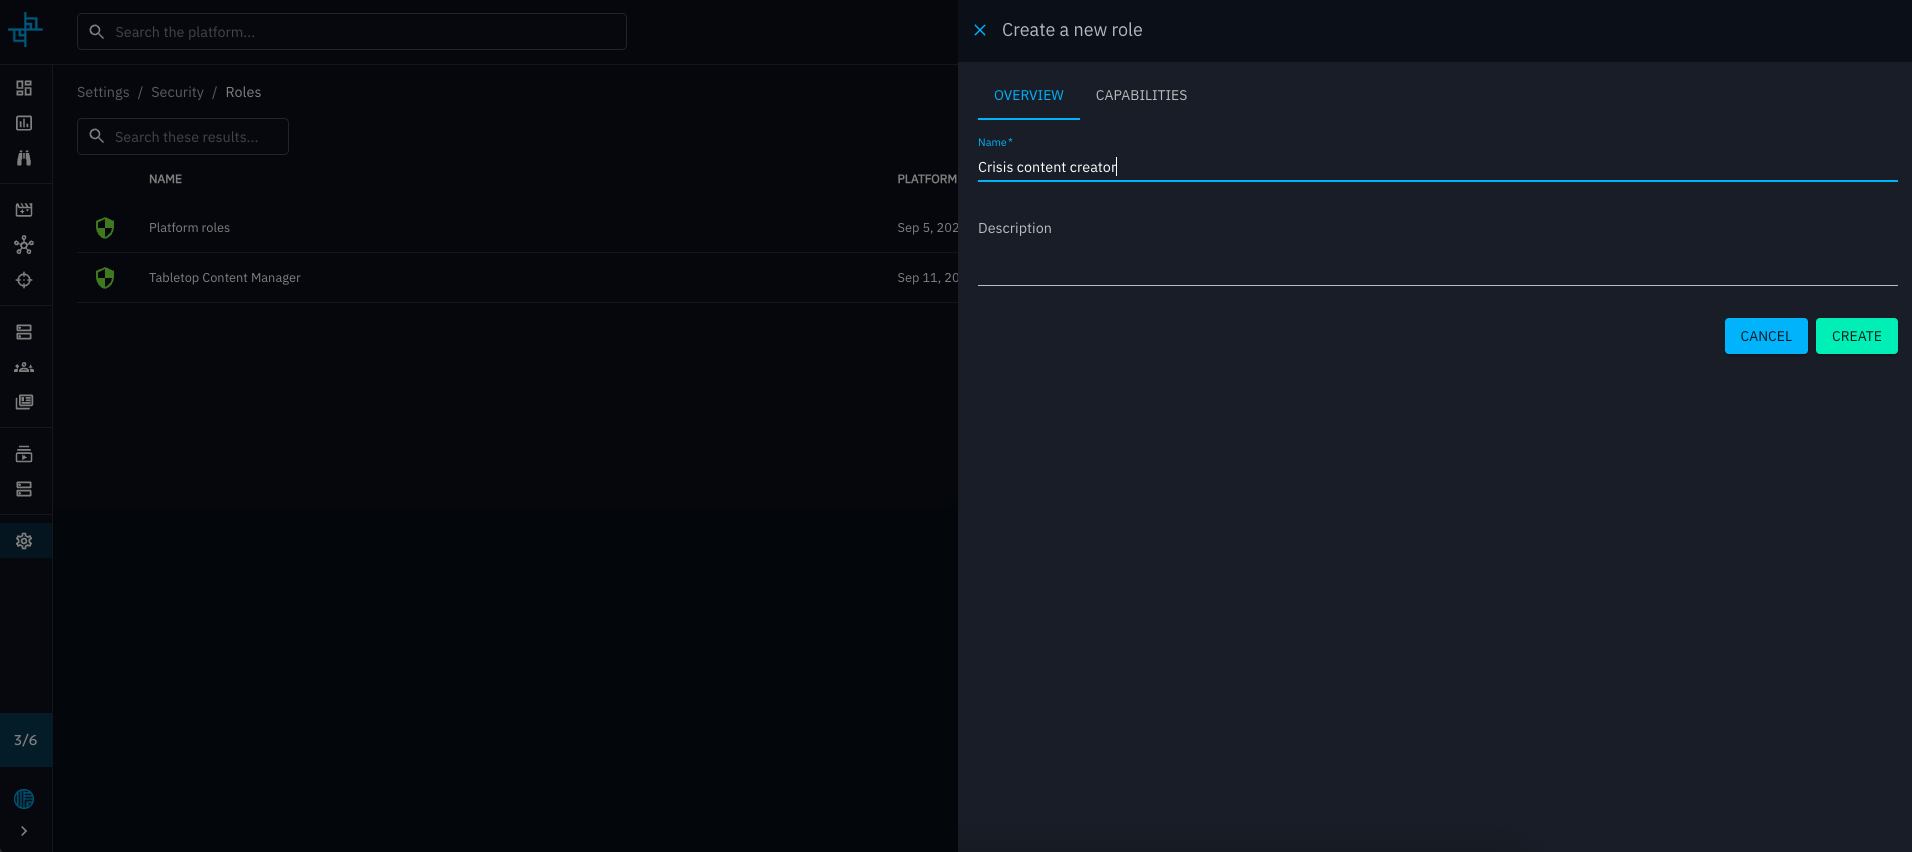
Task: Open the dashboard grid icon in sidebar
Action: 24,88
